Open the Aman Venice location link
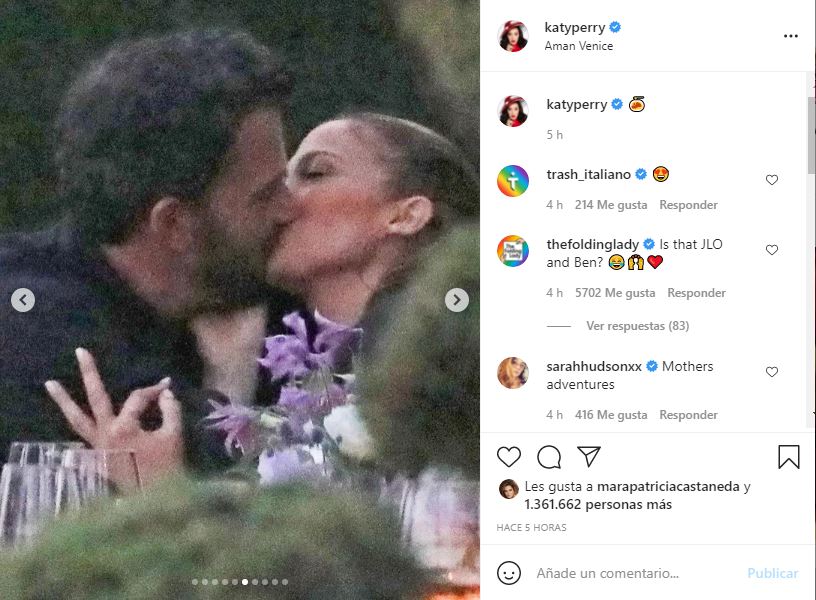 (579, 46)
